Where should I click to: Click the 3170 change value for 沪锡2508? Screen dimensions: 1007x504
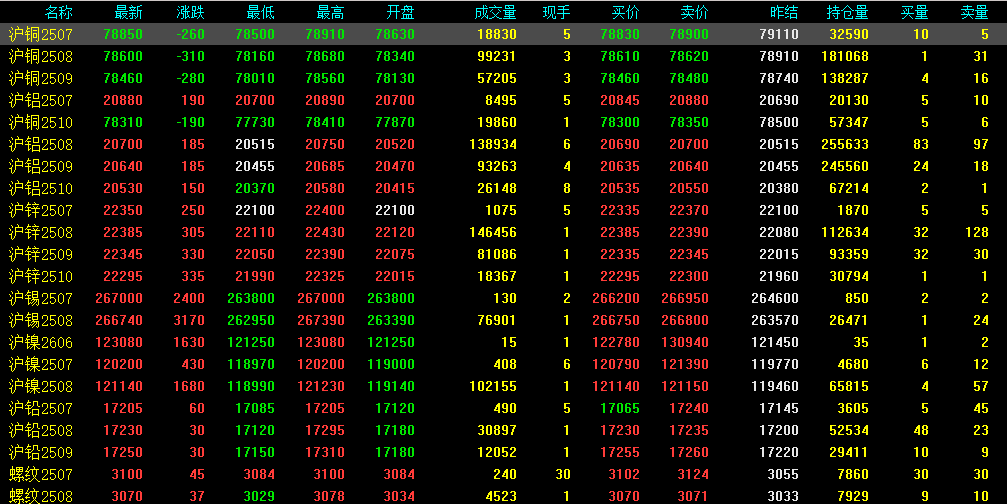point(189,320)
